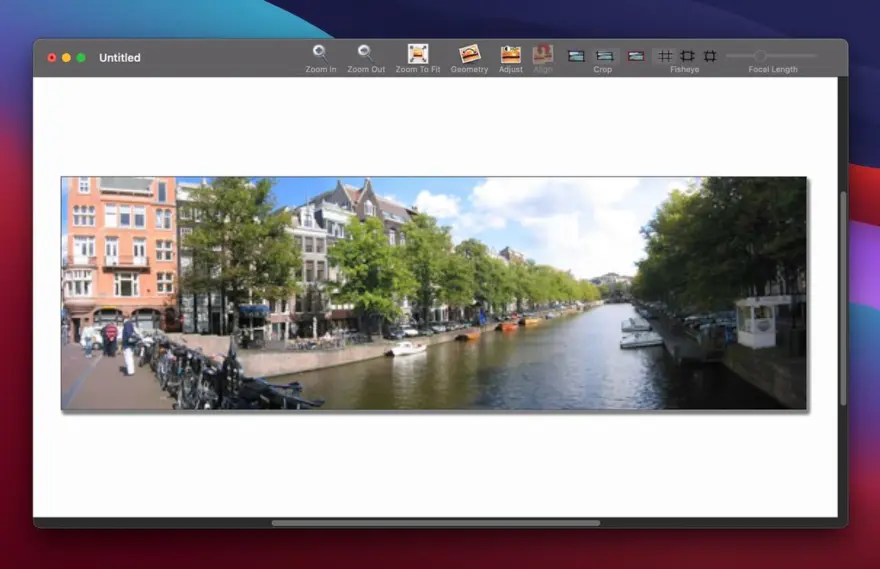Click the Untitled window title text
Viewport: 880px width, 569px height.
pyautogui.click(x=120, y=58)
